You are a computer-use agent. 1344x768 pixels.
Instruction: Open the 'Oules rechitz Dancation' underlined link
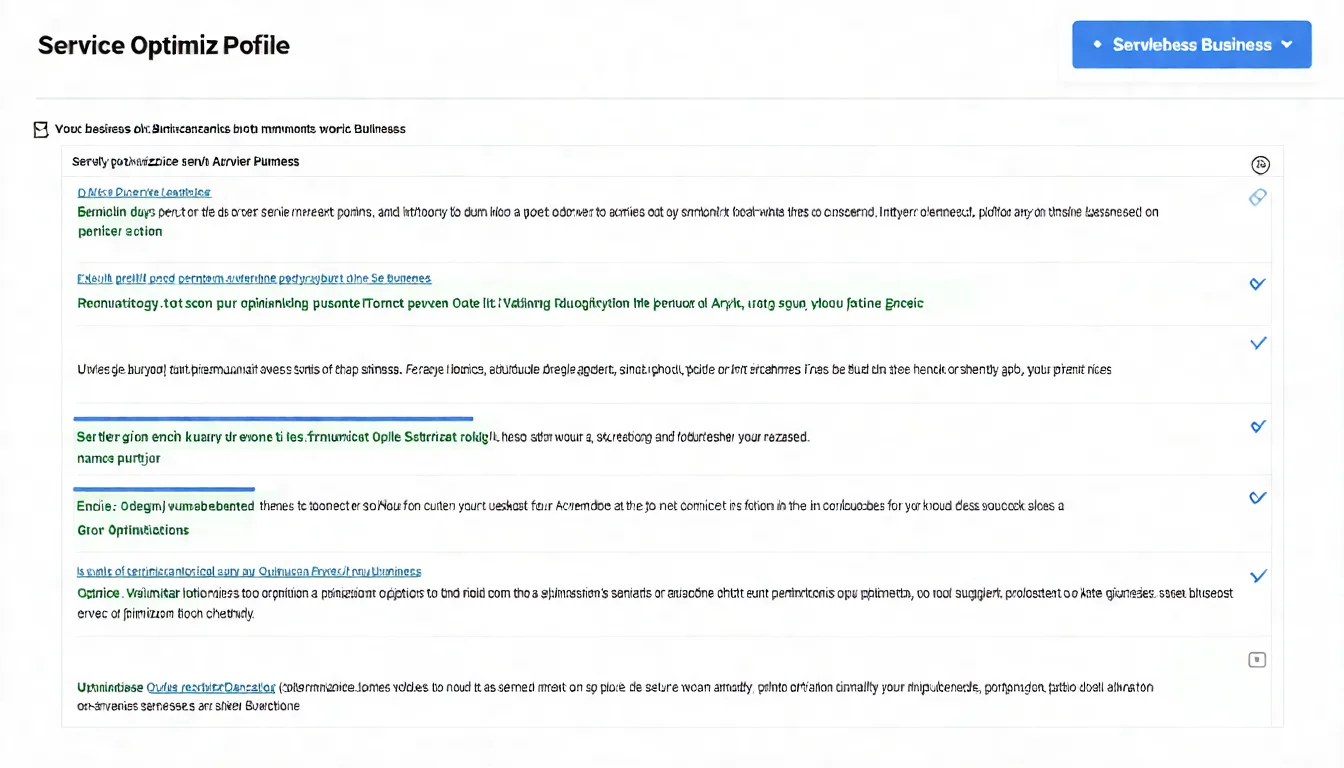[211, 688]
